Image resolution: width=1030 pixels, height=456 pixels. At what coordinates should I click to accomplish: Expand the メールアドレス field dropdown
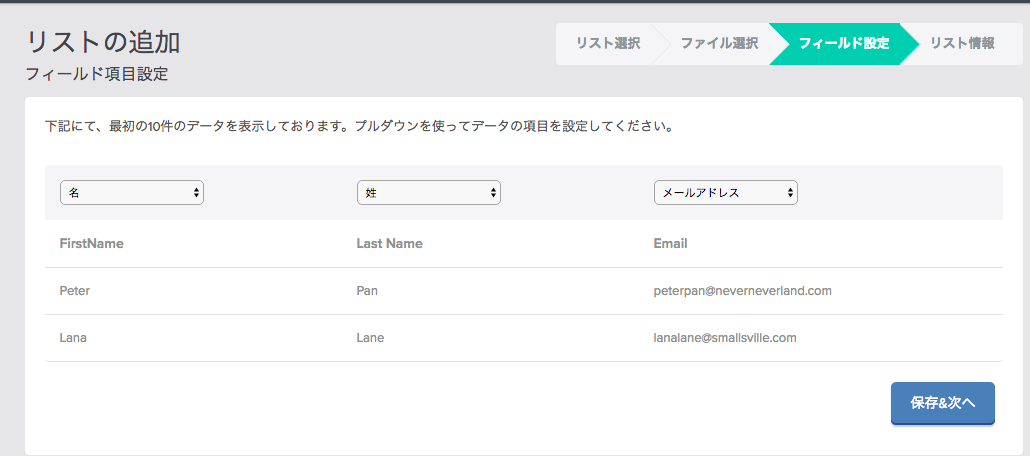coord(726,193)
